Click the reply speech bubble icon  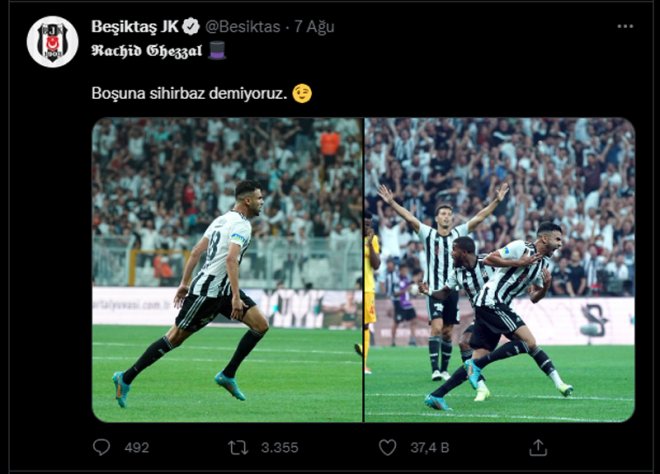(102, 447)
